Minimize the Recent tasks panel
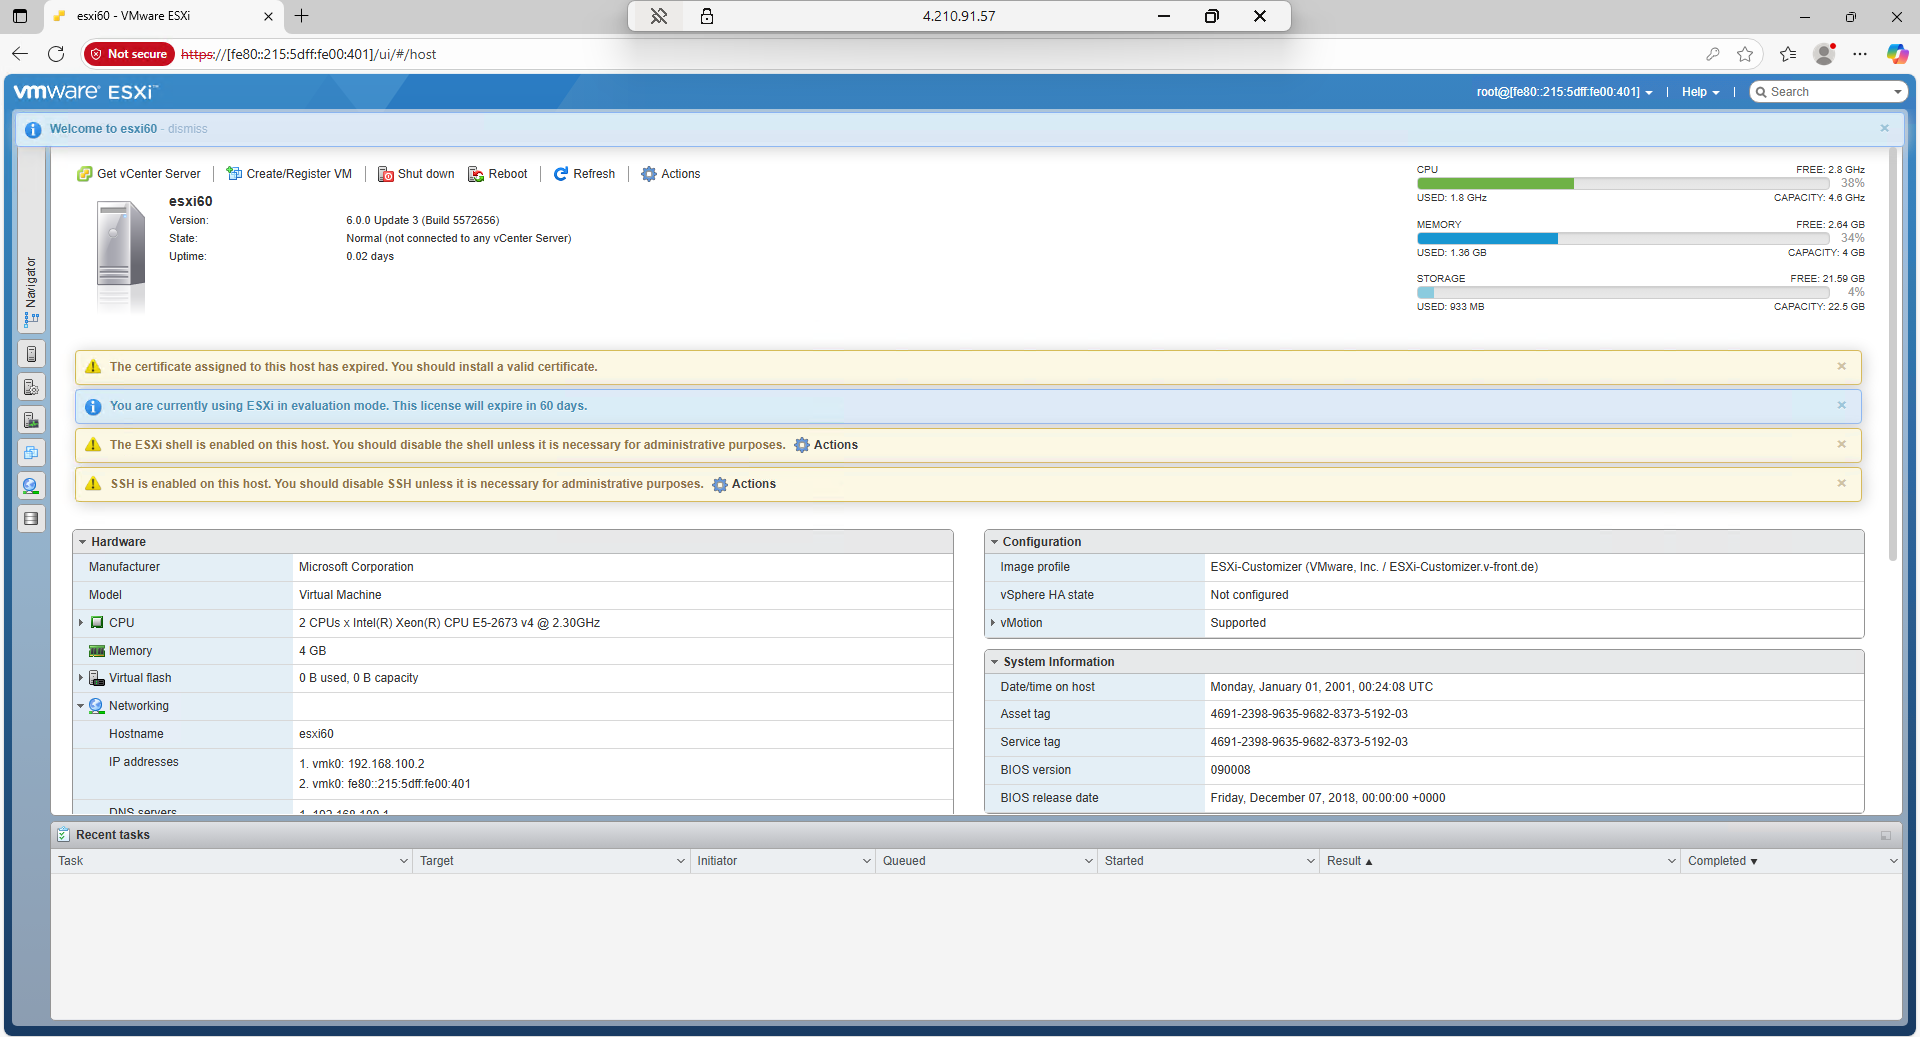1920x1037 pixels. tap(1886, 835)
